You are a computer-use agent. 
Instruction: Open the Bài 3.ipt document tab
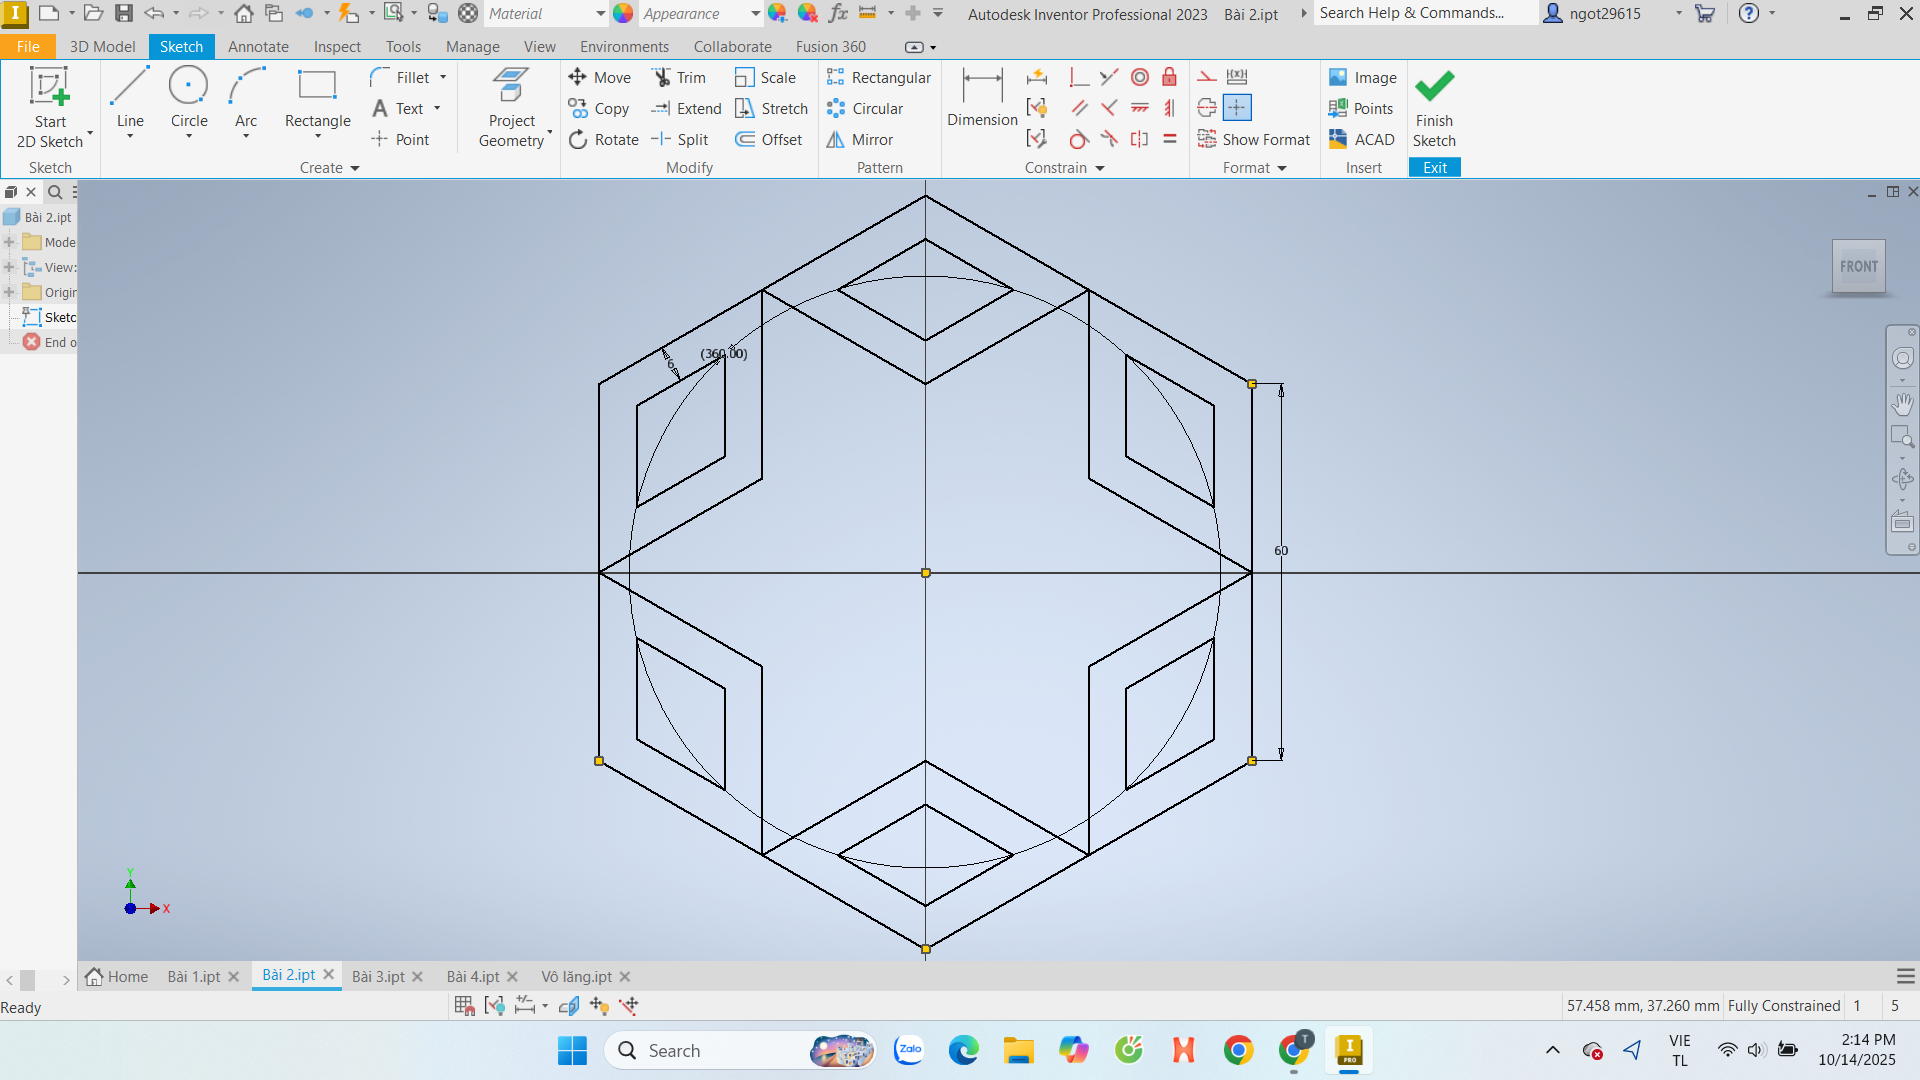tap(378, 977)
